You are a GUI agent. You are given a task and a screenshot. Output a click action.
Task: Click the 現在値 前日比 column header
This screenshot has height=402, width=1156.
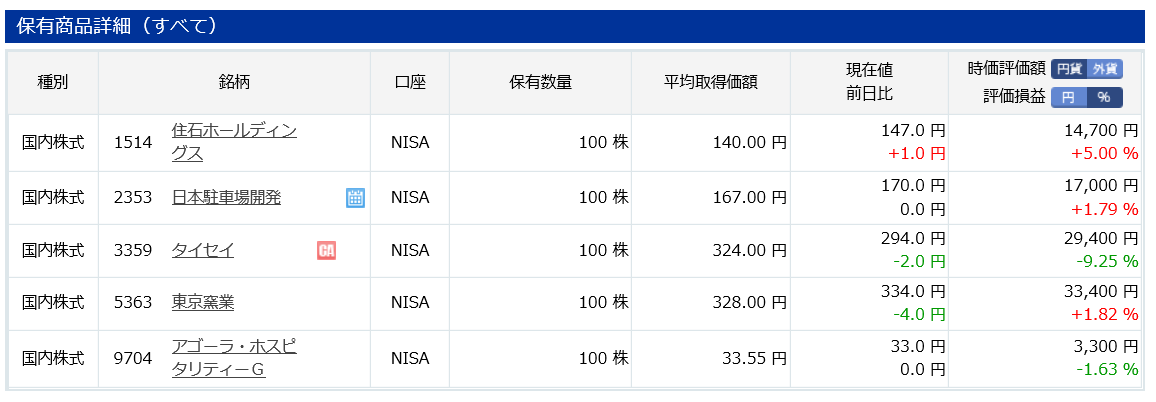[x=869, y=83]
